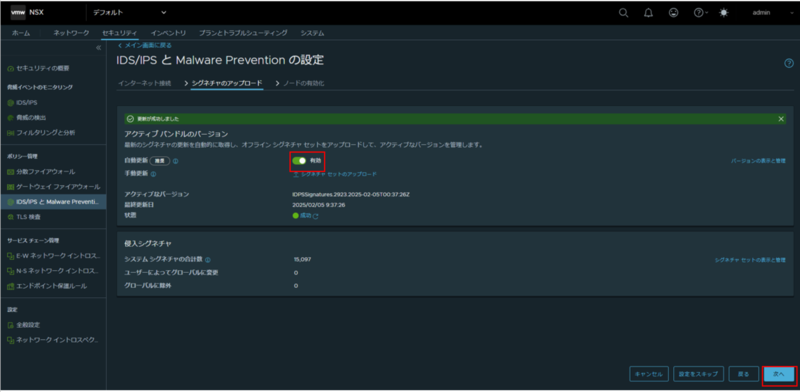Click IDS/IPS と Malware Prevention sidebar icon
The height and width of the screenshot is (392, 800).
(11, 202)
